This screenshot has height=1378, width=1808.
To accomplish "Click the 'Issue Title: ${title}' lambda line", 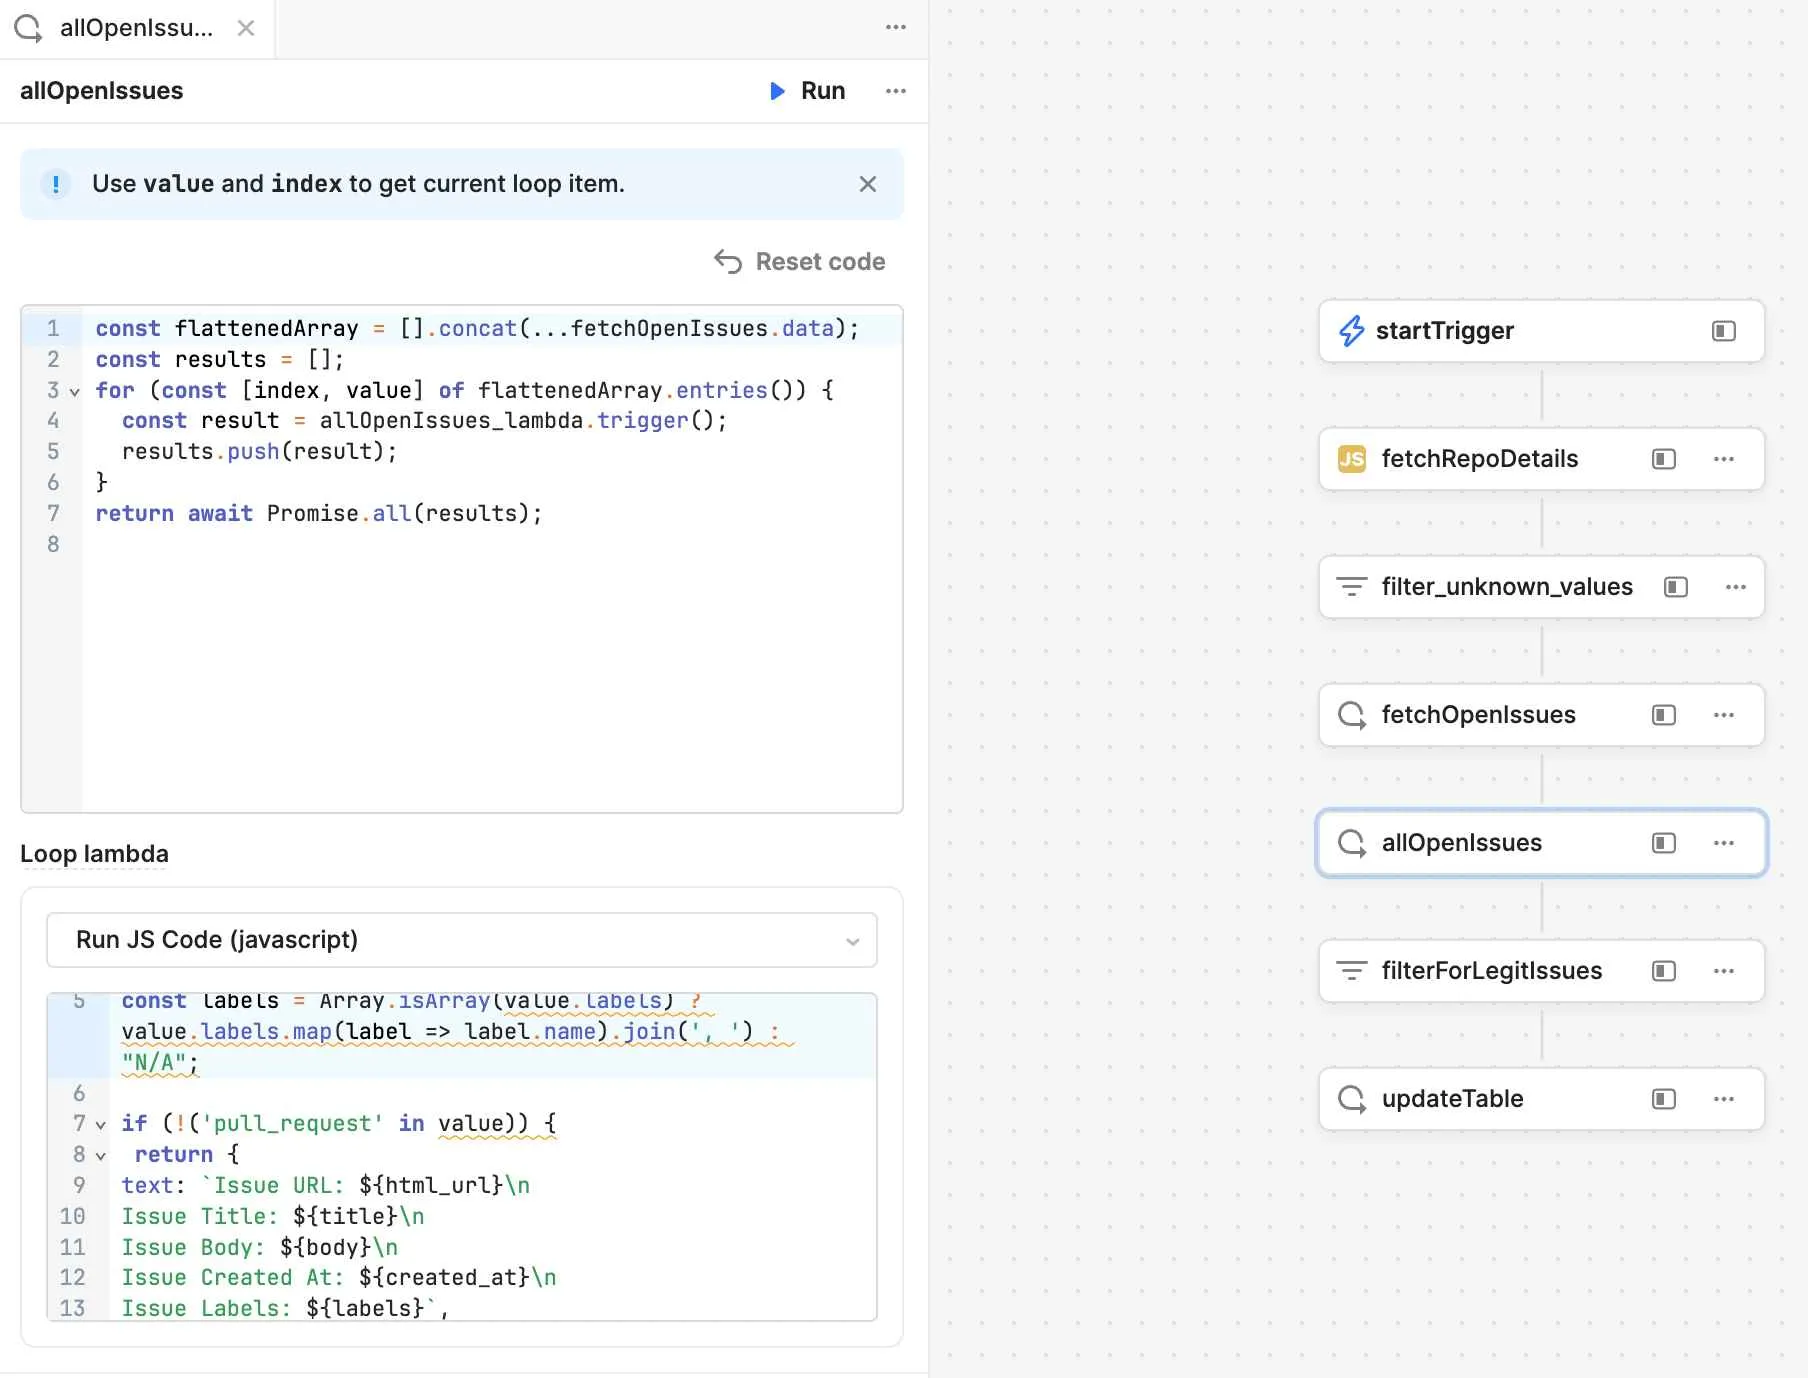I will 273,1217.
